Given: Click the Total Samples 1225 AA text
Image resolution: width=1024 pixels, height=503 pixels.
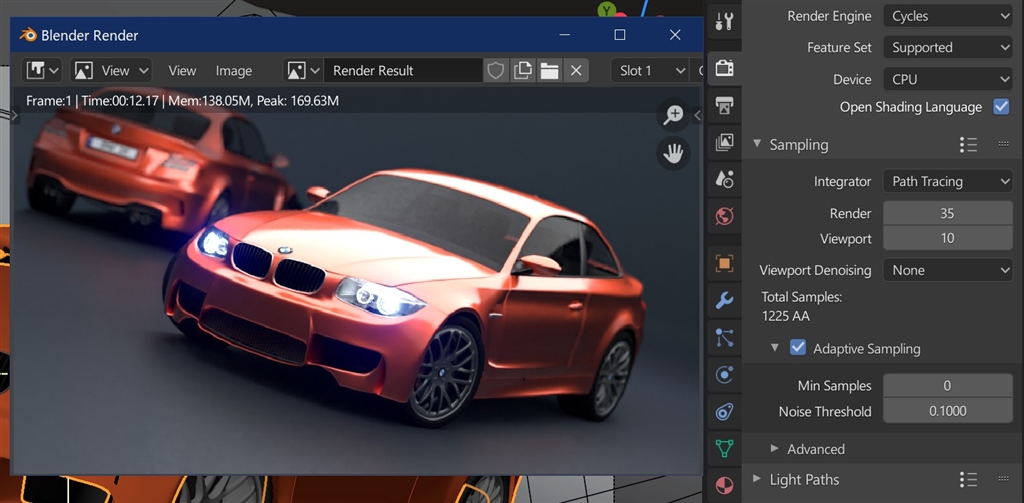Looking at the screenshot, I should tap(801, 307).
